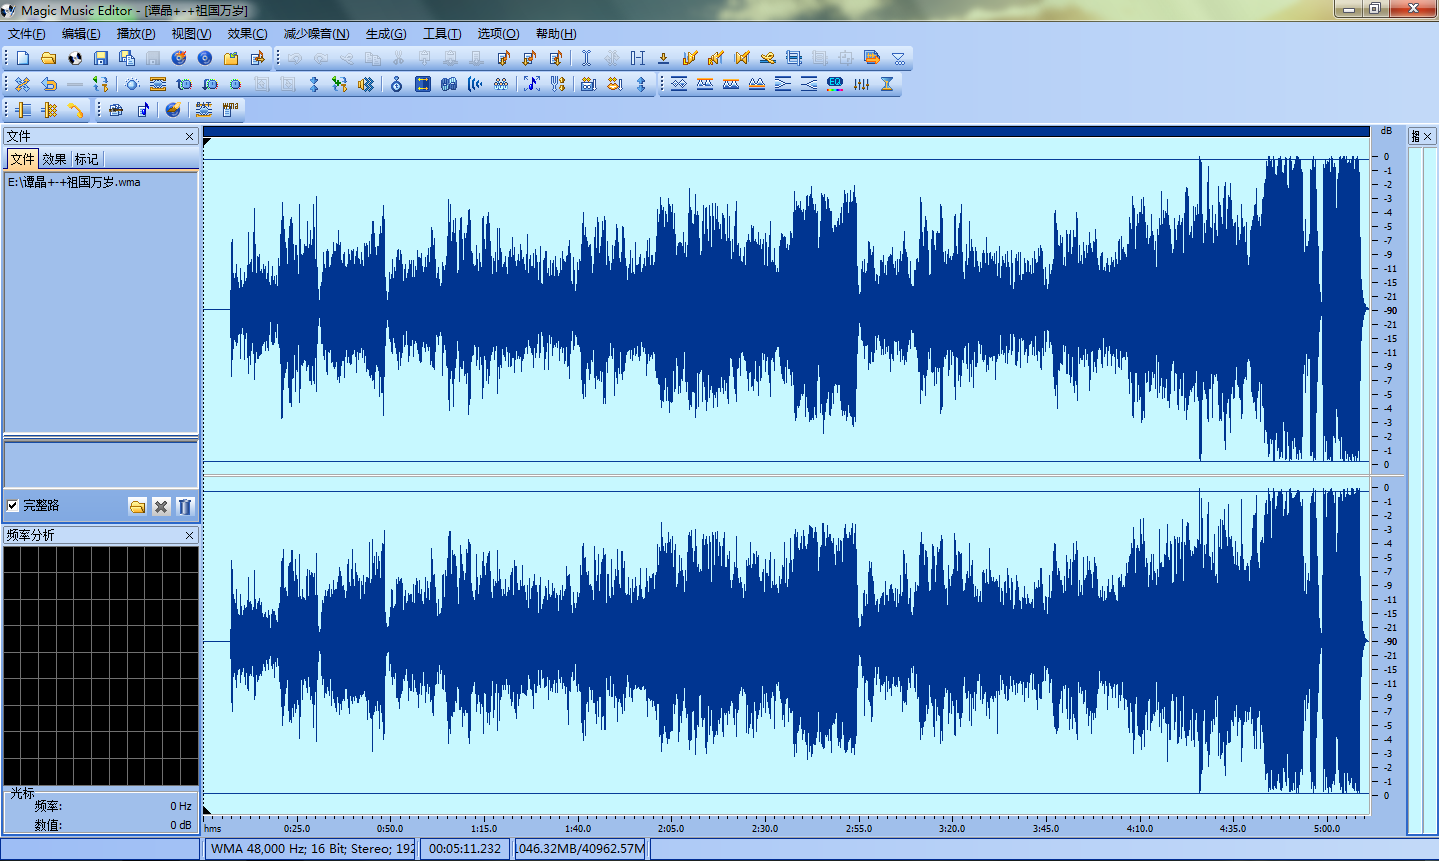
Task: Click the folder icon in file panel bottom
Action: click(x=138, y=506)
